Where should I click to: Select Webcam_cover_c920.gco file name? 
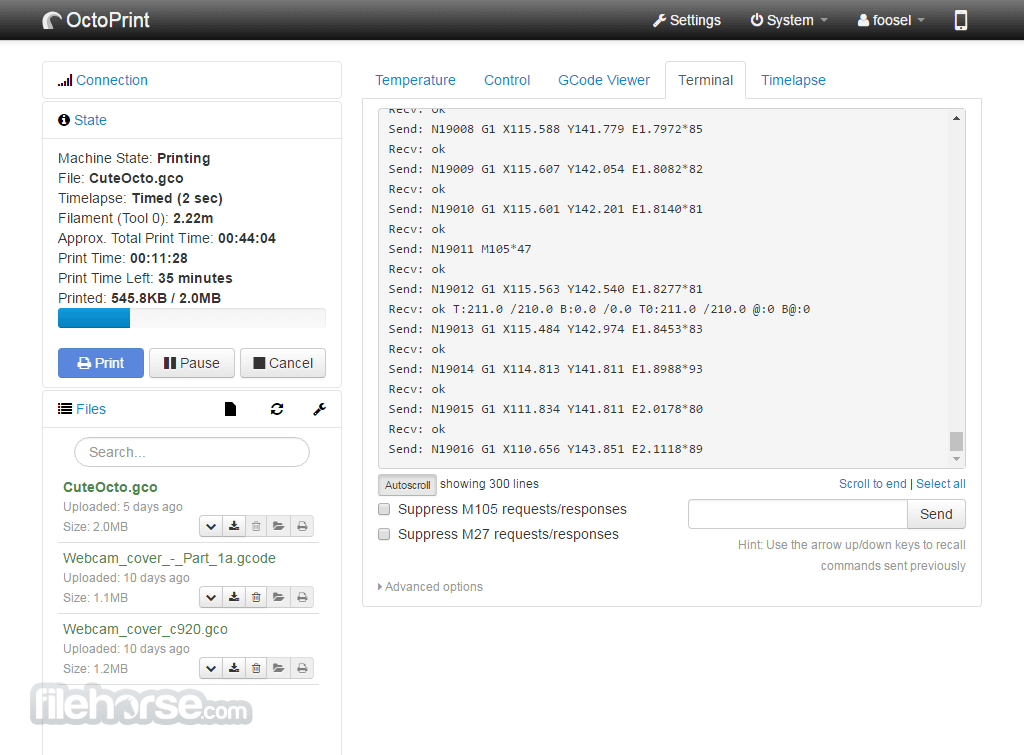[x=145, y=630]
